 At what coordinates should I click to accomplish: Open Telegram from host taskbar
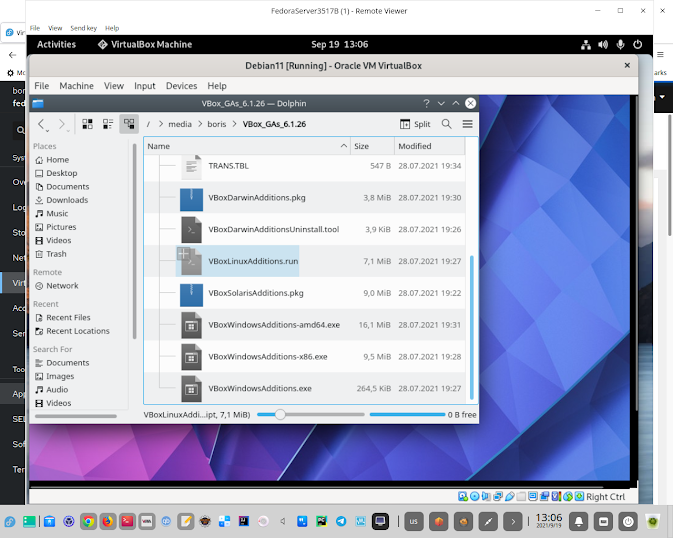[x=341, y=522]
